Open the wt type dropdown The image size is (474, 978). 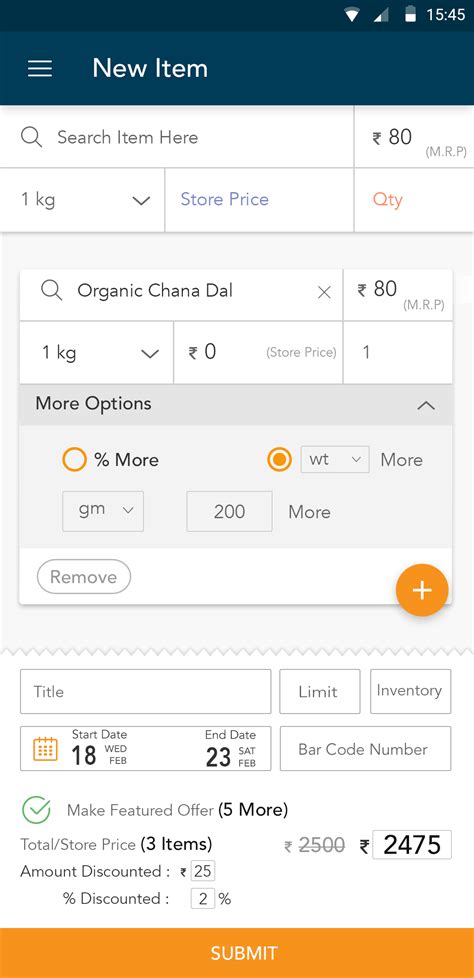(x=335, y=459)
